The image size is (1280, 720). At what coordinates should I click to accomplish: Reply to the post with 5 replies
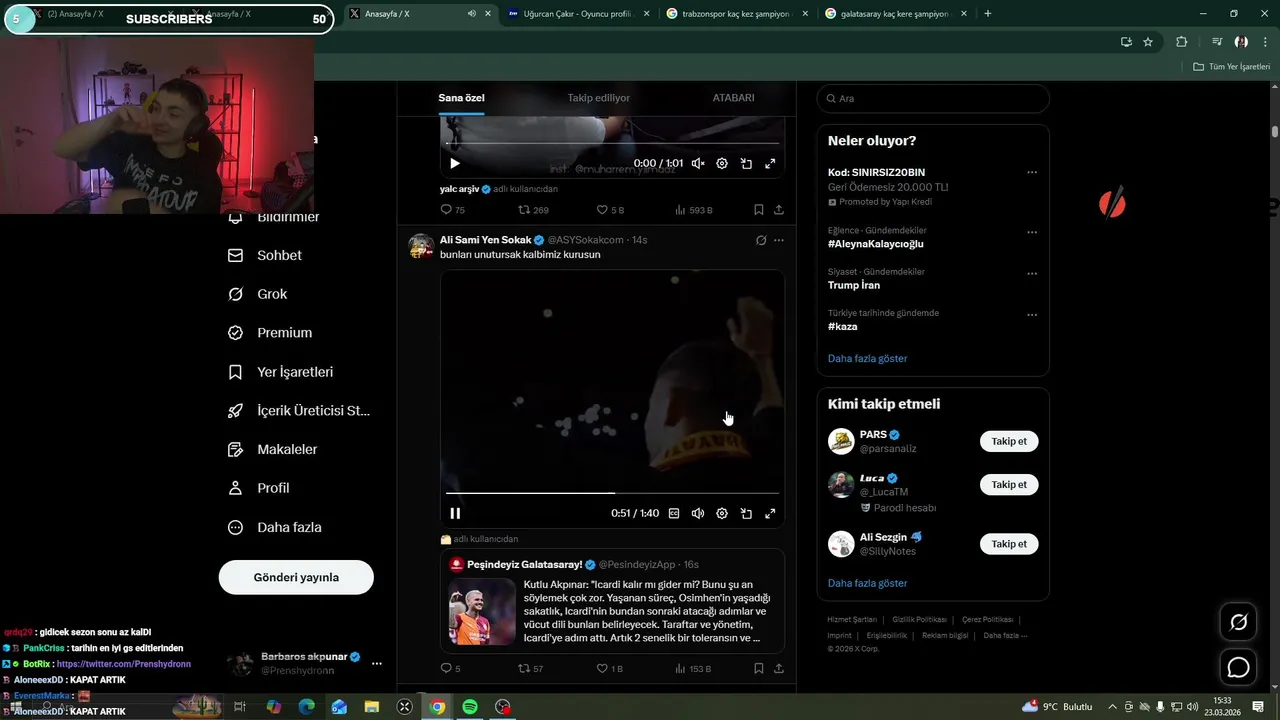pos(450,668)
